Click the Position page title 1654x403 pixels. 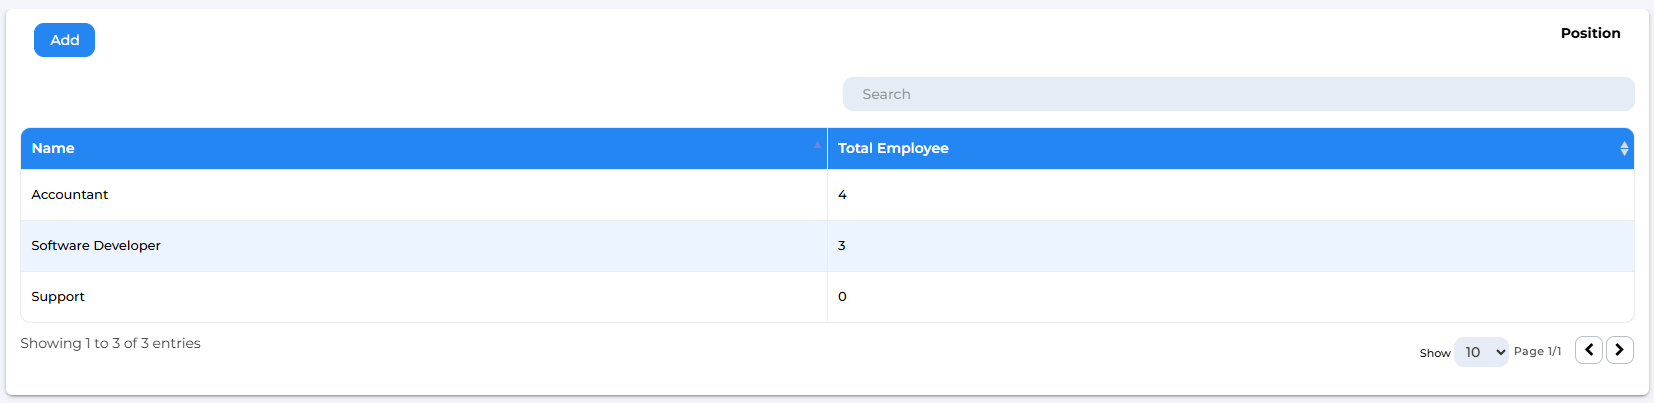coord(1590,33)
